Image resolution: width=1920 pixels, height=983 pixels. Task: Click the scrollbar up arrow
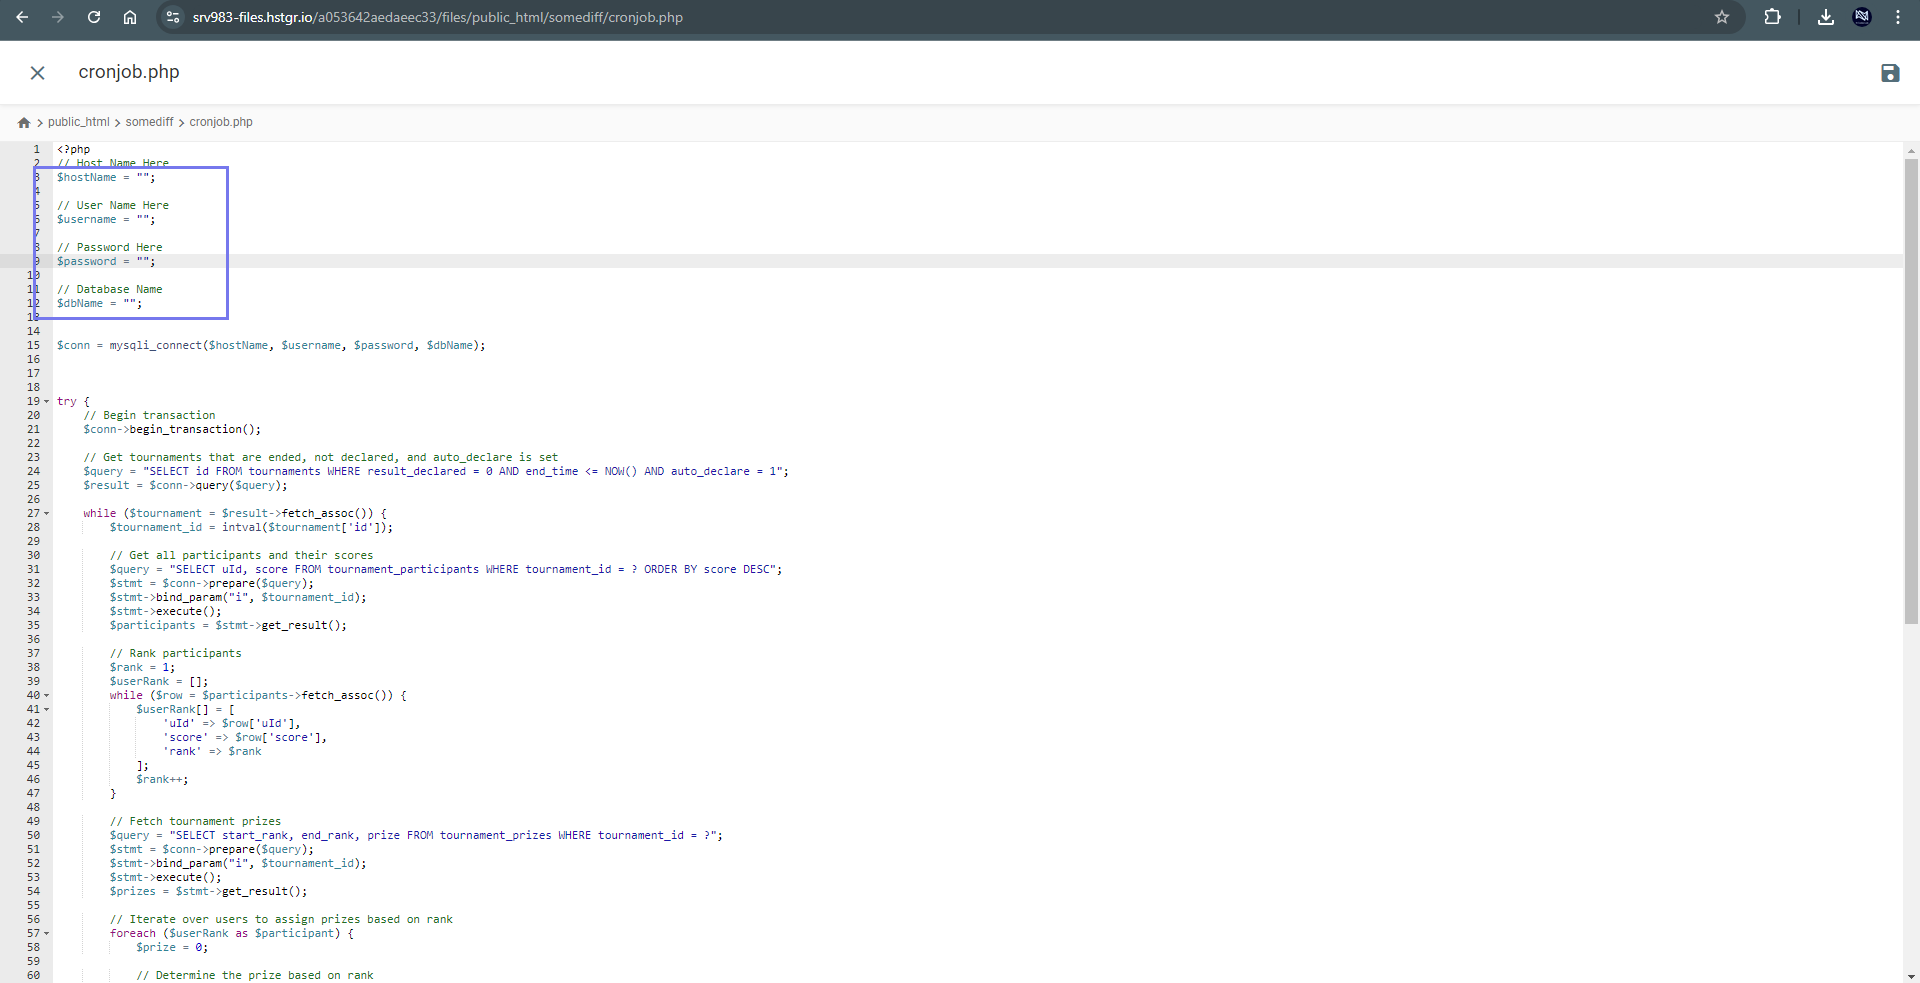[1911, 150]
